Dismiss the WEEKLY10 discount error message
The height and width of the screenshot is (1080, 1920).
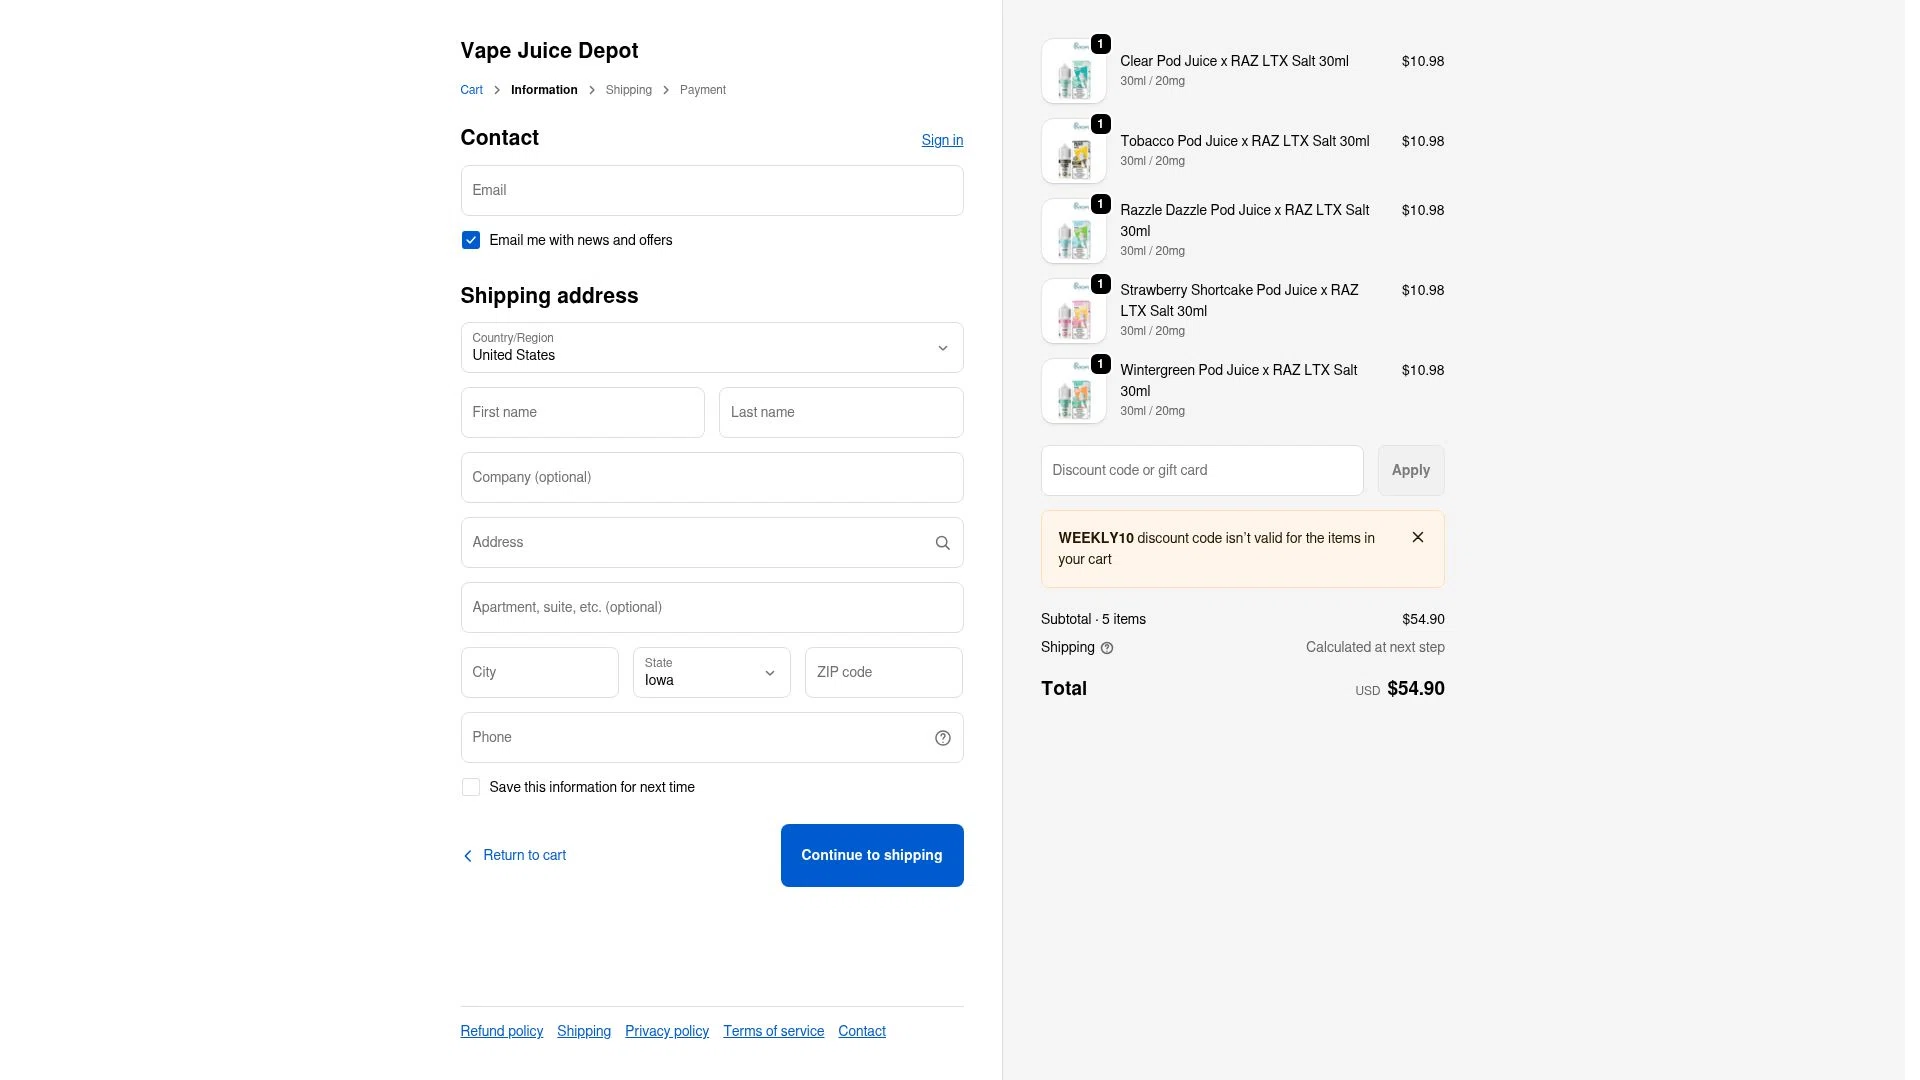click(x=1418, y=537)
